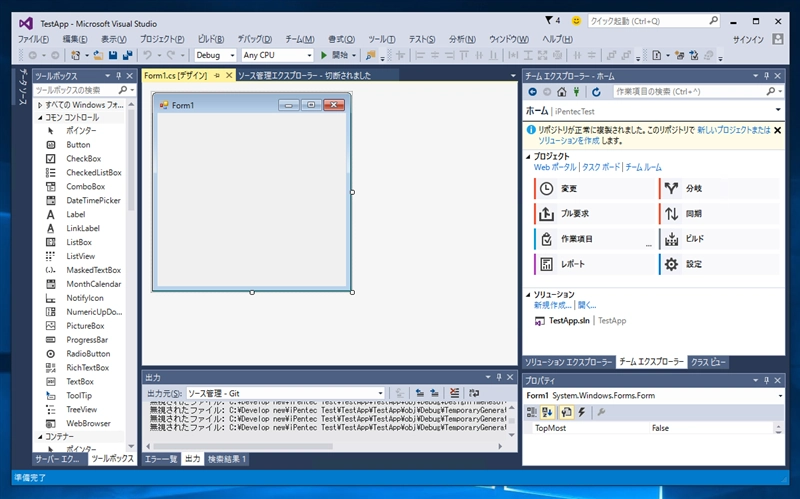This screenshot has width=800, height=499.
Task: Expand すべての Windows フォーム group in Toolbox
Action: [40, 105]
